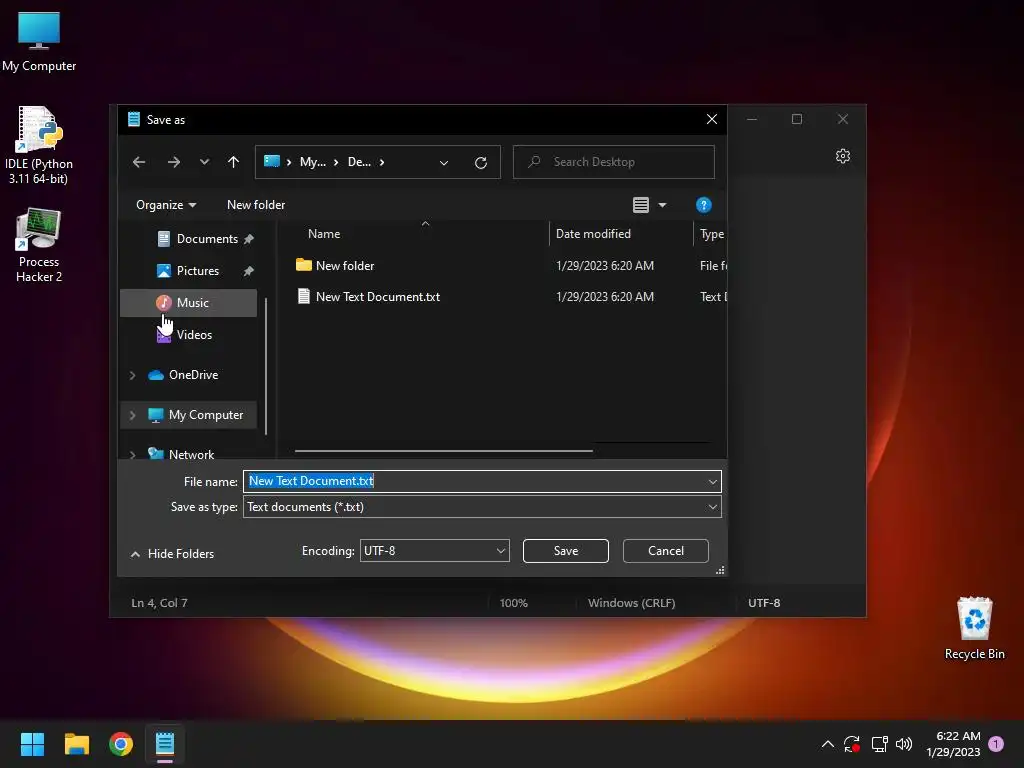1024x768 pixels.
Task: Go up one folder level
Action: tap(233, 162)
